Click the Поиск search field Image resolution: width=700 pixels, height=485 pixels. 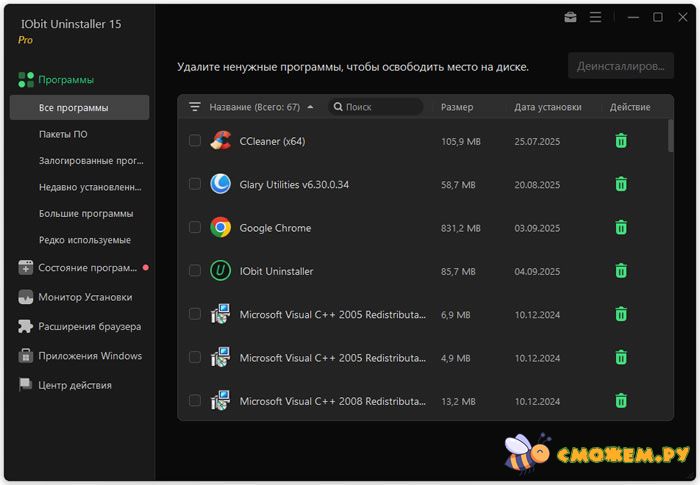(x=375, y=107)
